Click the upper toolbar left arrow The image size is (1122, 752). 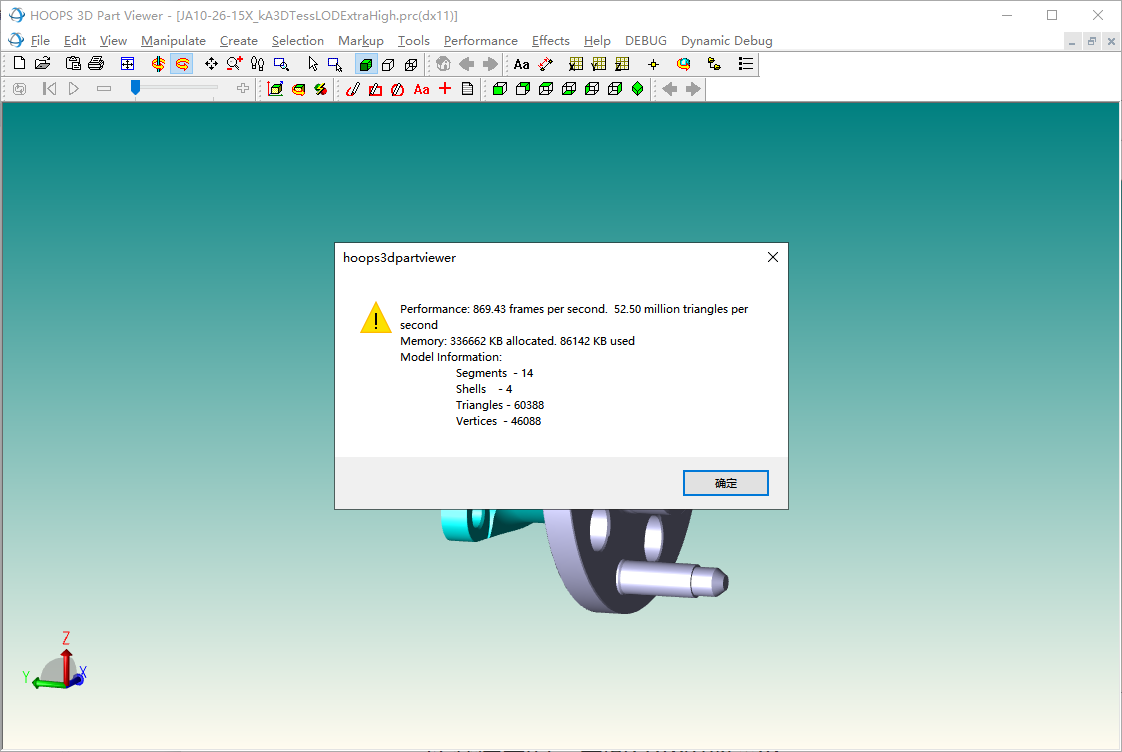467,64
